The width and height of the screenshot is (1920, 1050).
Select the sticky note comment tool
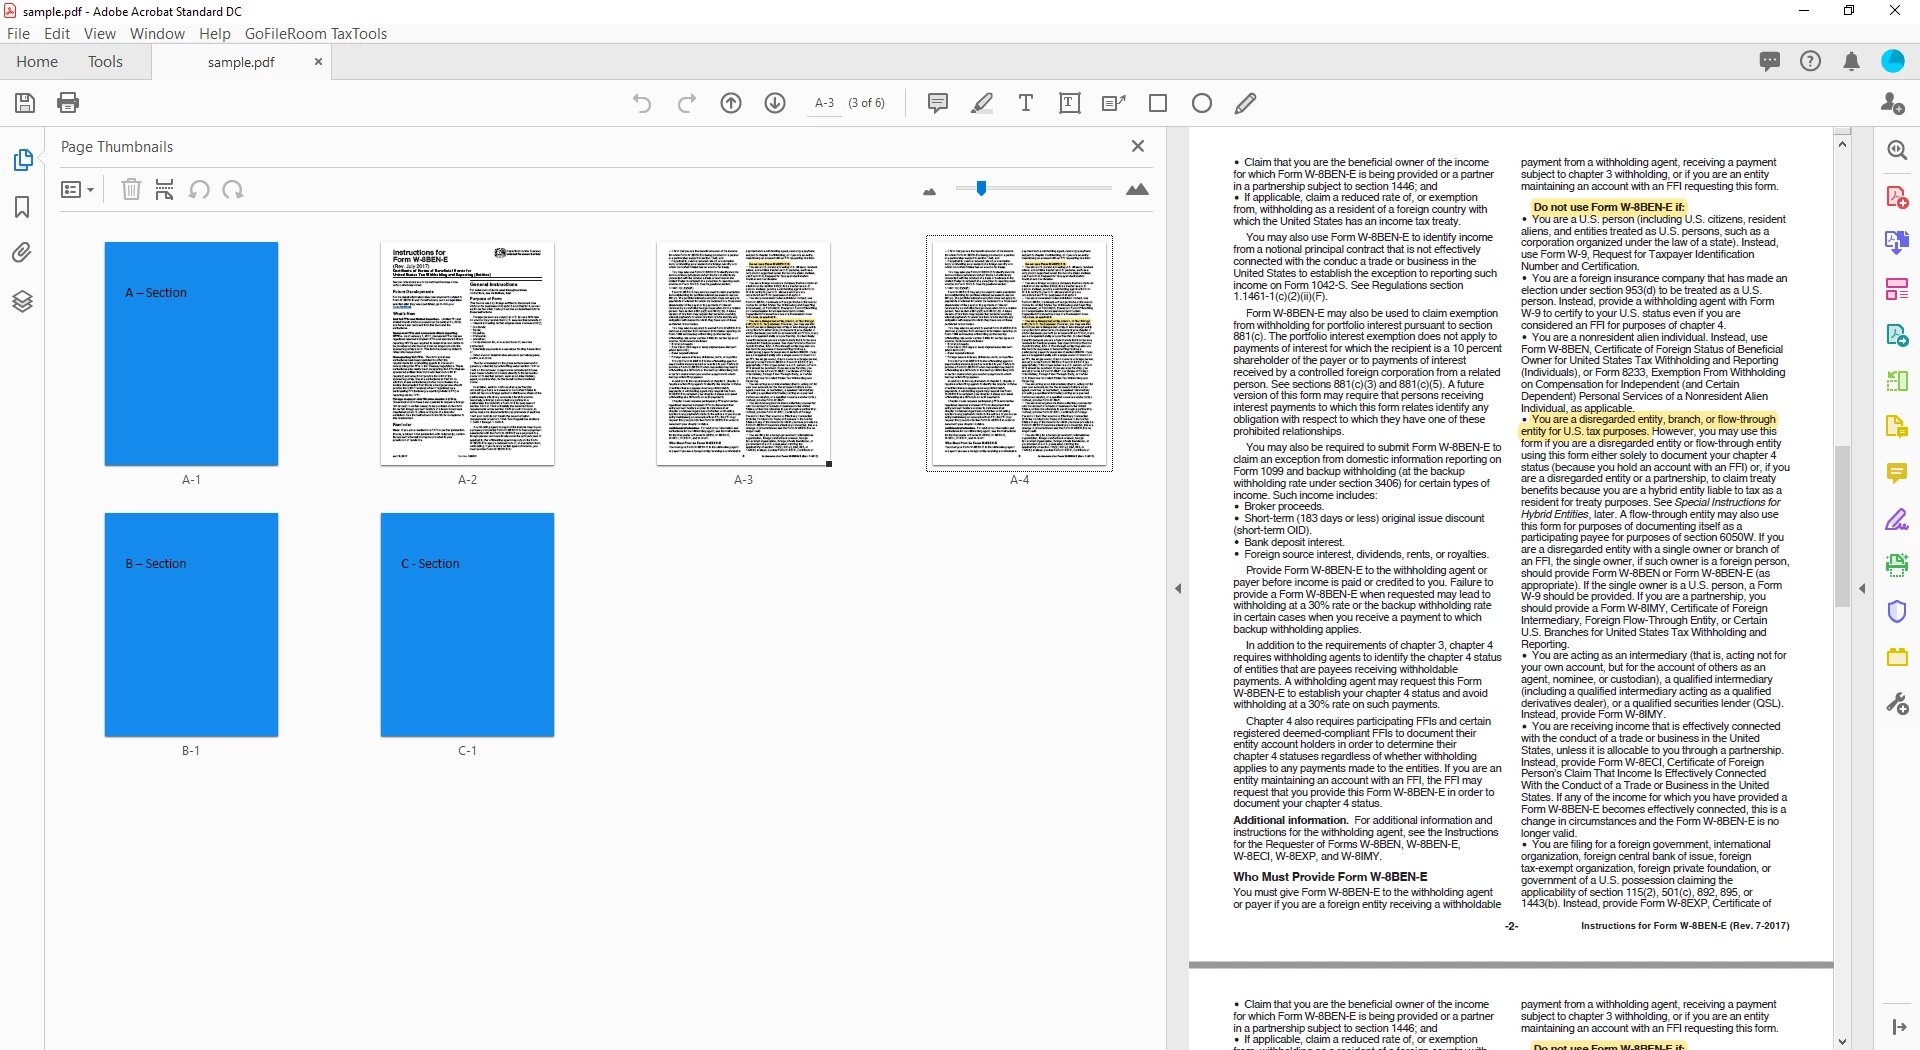point(937,103)
